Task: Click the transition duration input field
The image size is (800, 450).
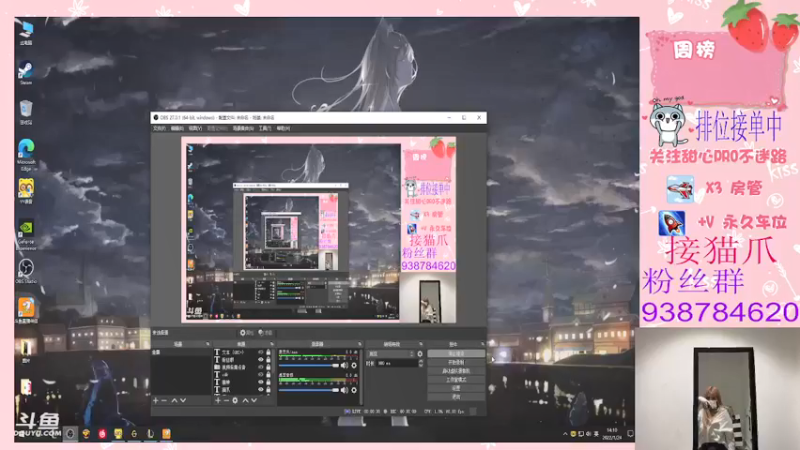Action: tap(397, 363)
